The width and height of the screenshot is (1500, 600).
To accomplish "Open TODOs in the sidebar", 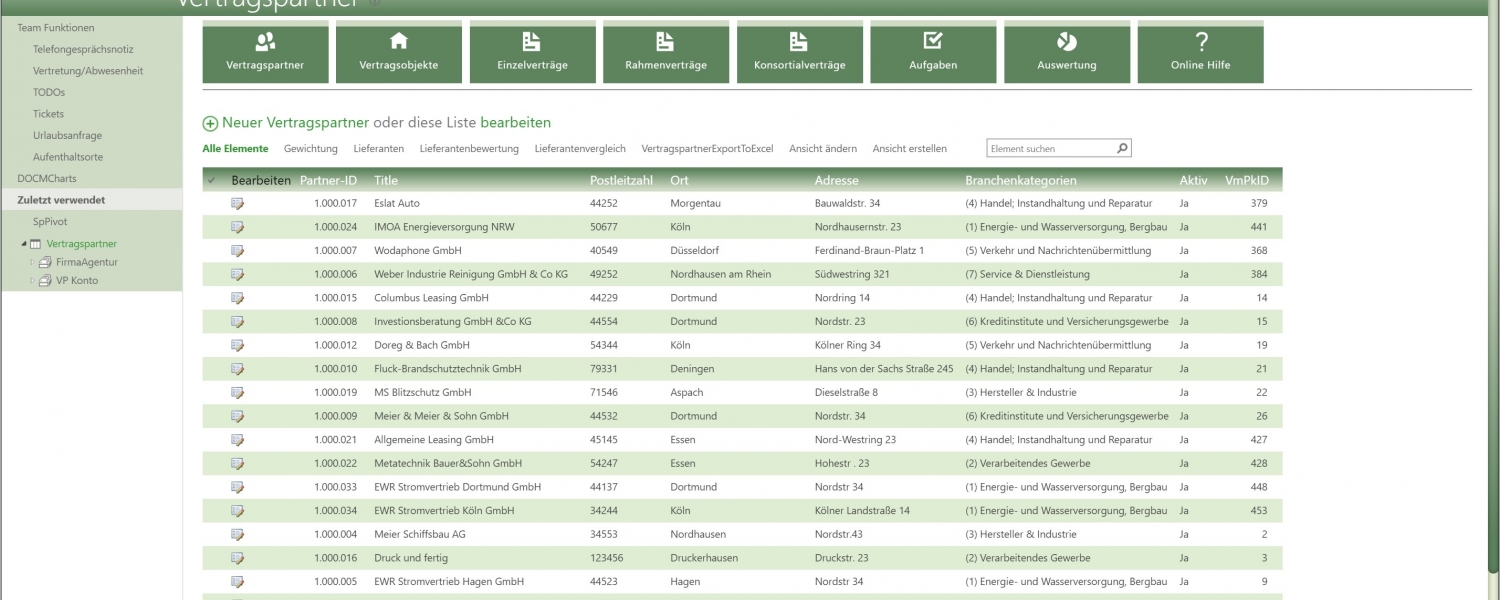I will pos(49,92).
